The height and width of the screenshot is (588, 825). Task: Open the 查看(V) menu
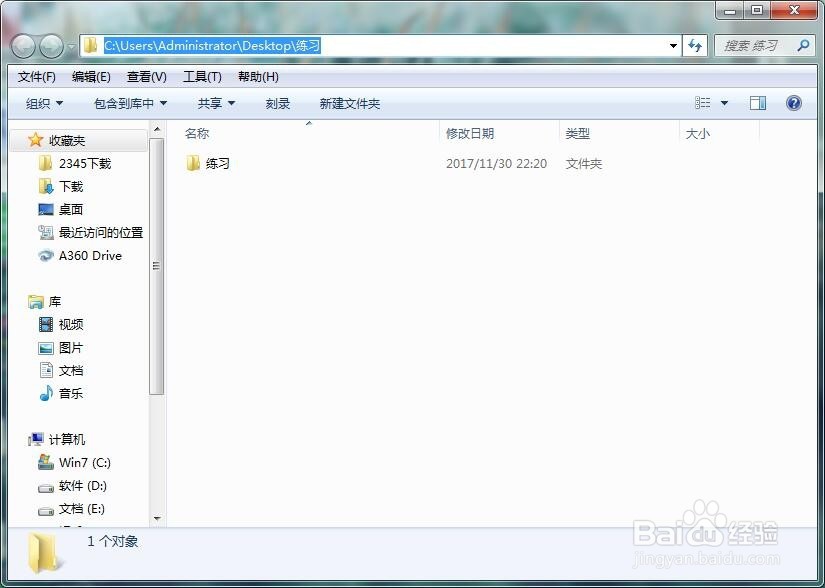146,76
